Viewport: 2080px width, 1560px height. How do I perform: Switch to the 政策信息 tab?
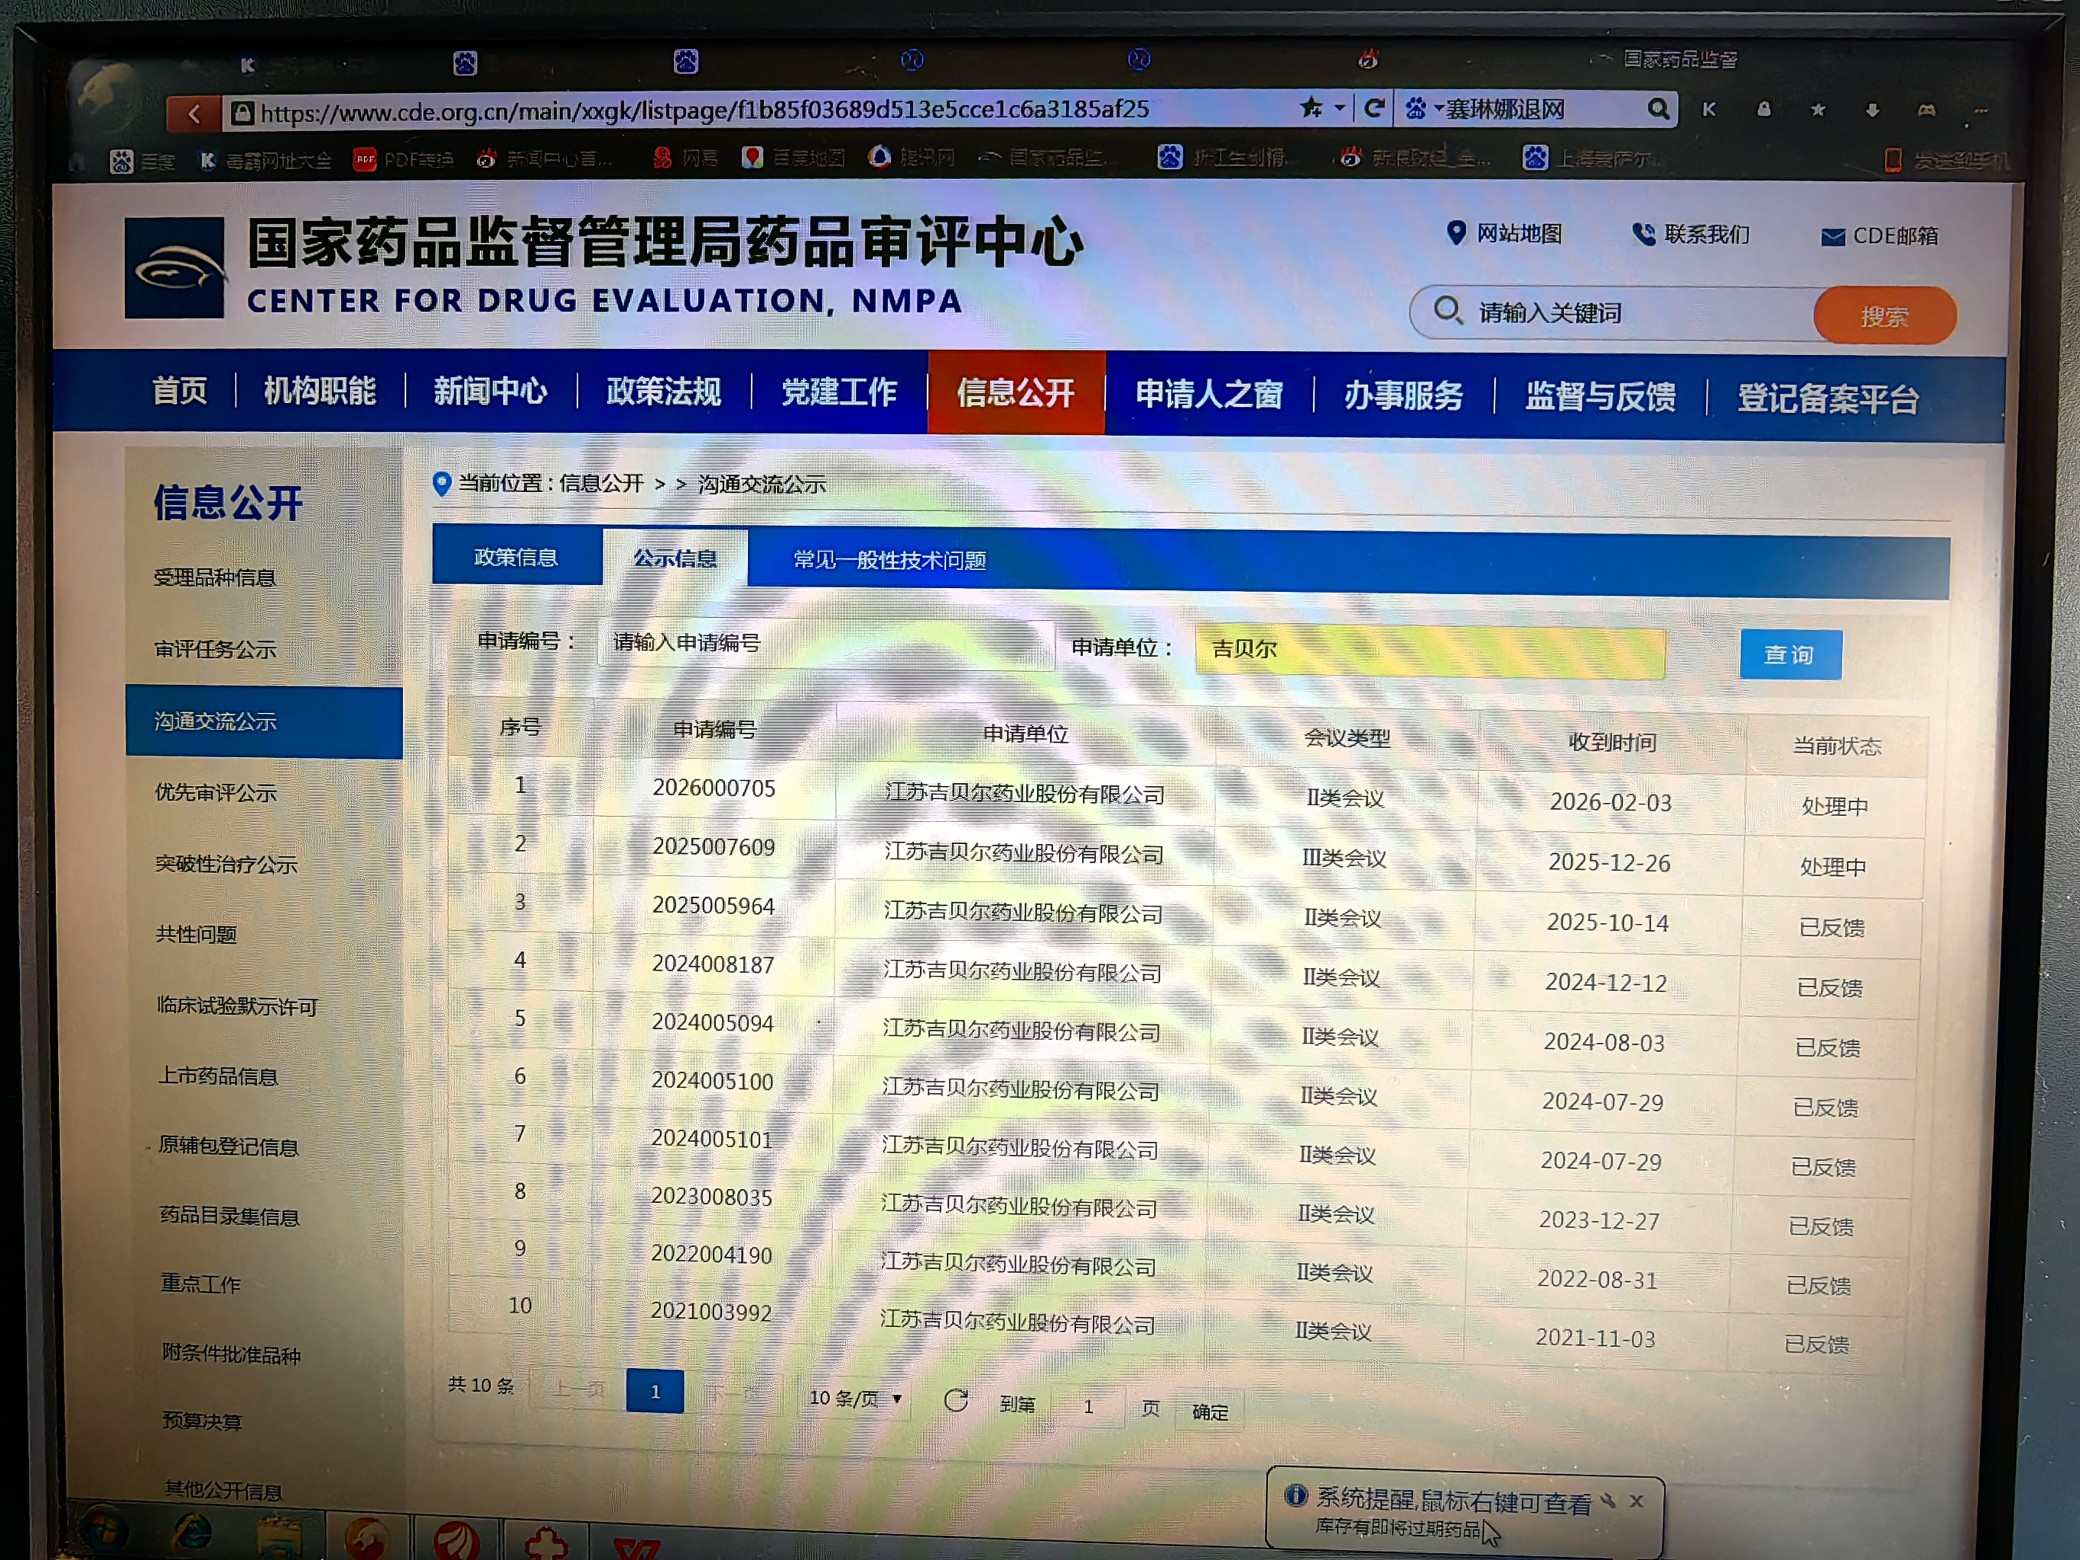[516, 558]
